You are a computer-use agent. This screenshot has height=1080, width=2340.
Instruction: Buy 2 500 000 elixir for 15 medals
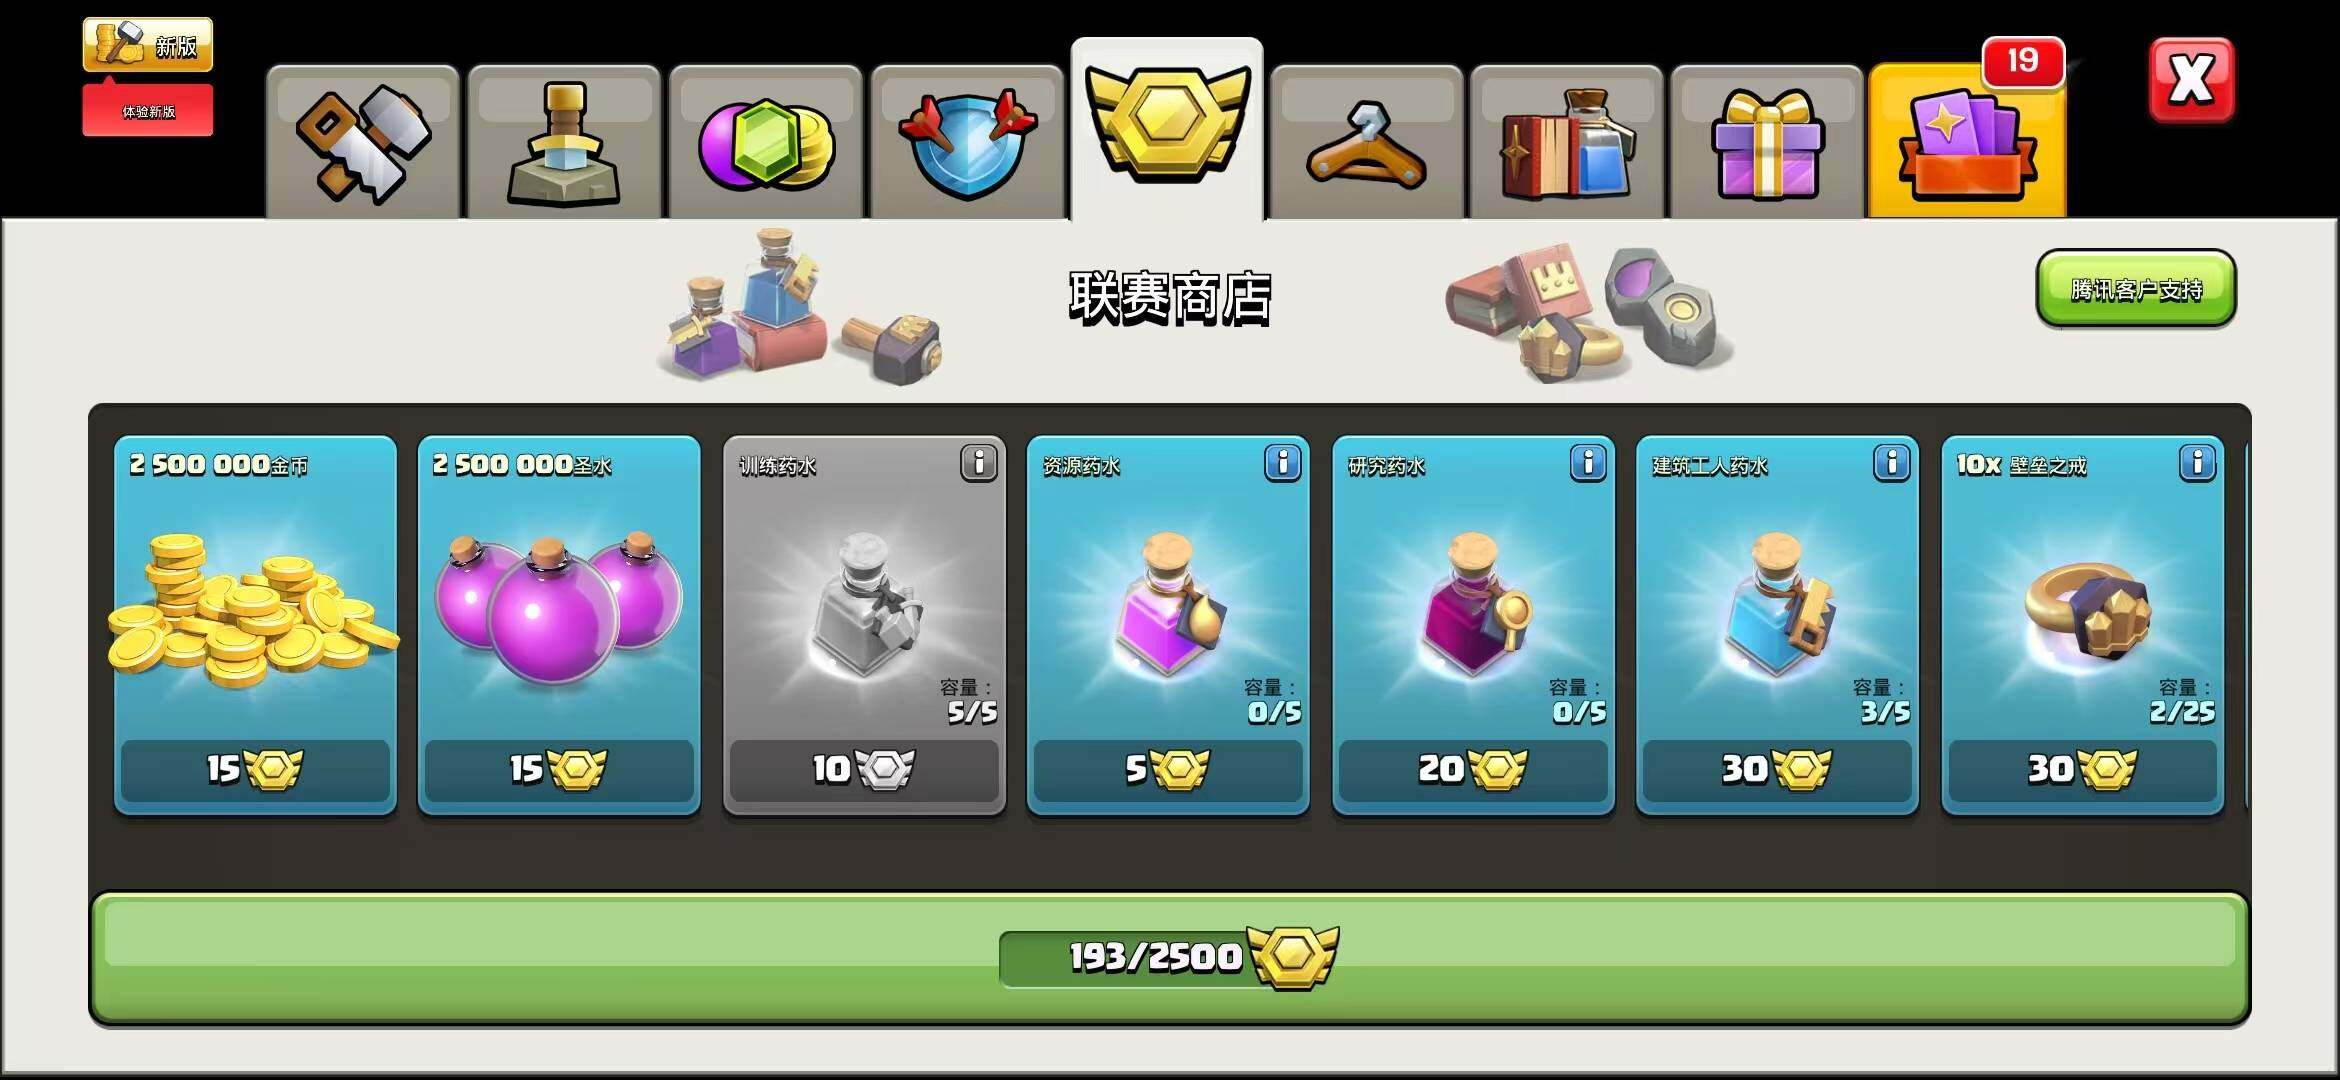tap(559, 769)
